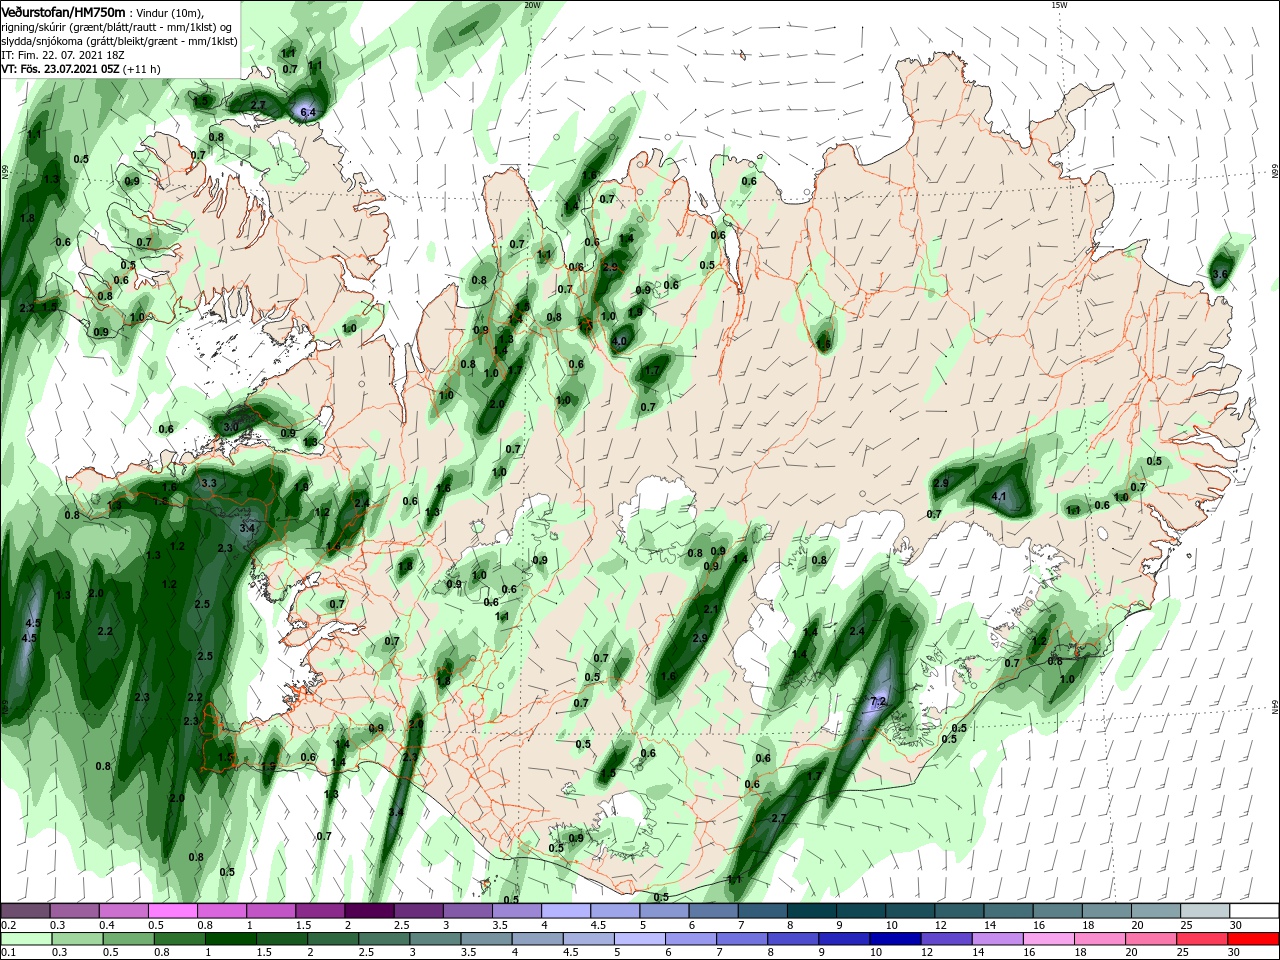Select the magenta 0.5 swatch in the purple legend row
The height and width of the screenshot is (960, 1280).
click(x=172, y=911)
